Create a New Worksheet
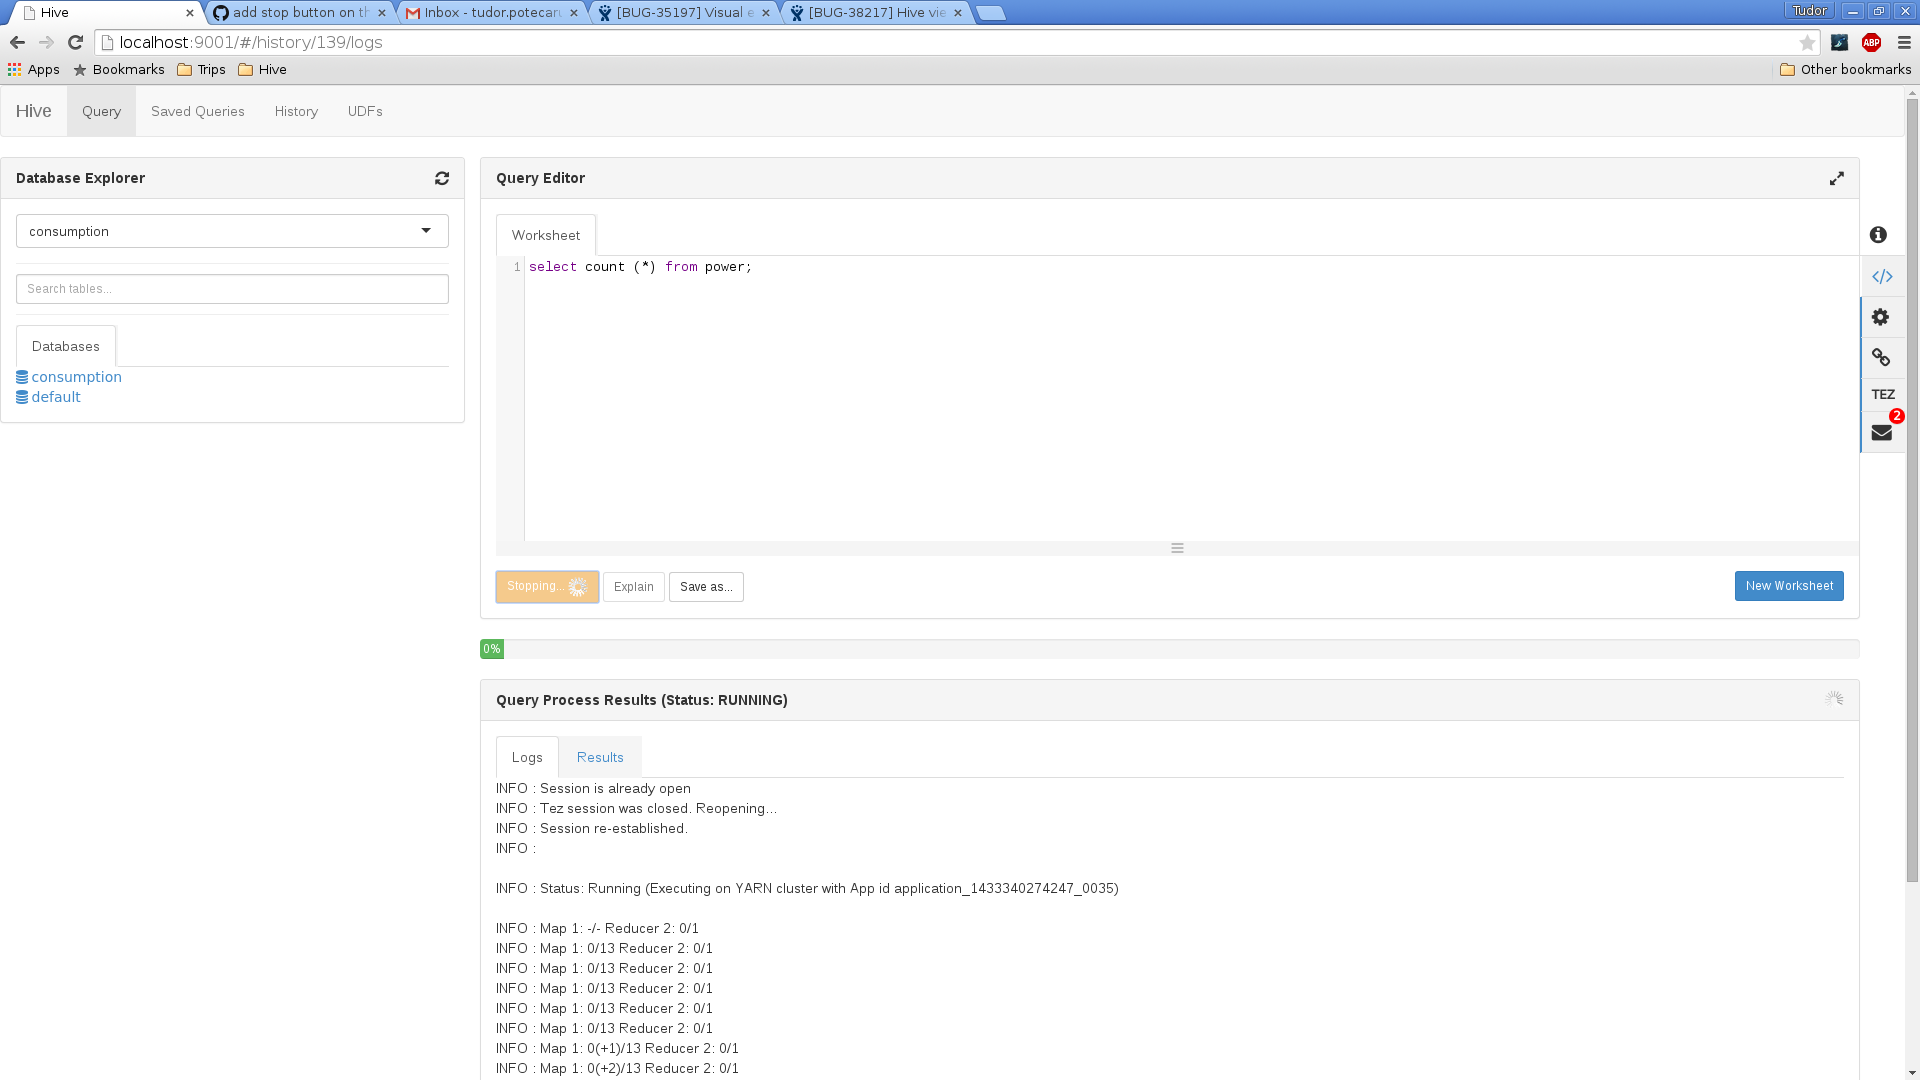This screenshot has height=1080, width=1920. 1789,586
